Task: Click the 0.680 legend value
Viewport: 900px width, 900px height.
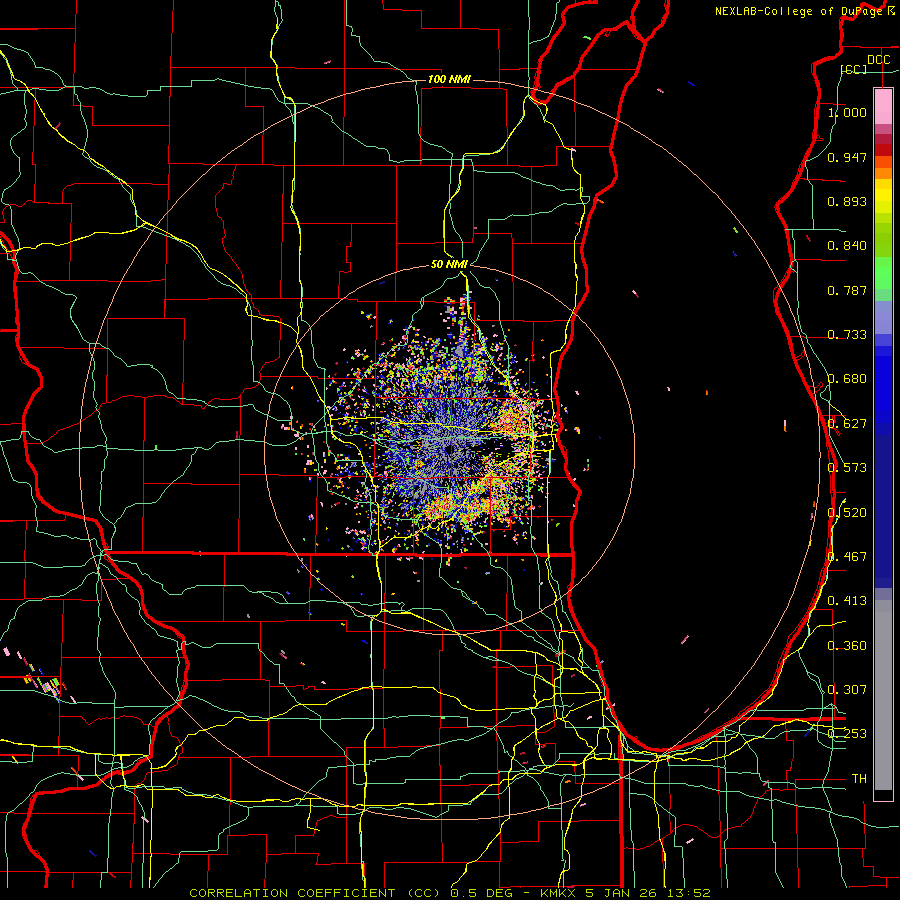Action: pyautogui.click(x=847, y=379)
